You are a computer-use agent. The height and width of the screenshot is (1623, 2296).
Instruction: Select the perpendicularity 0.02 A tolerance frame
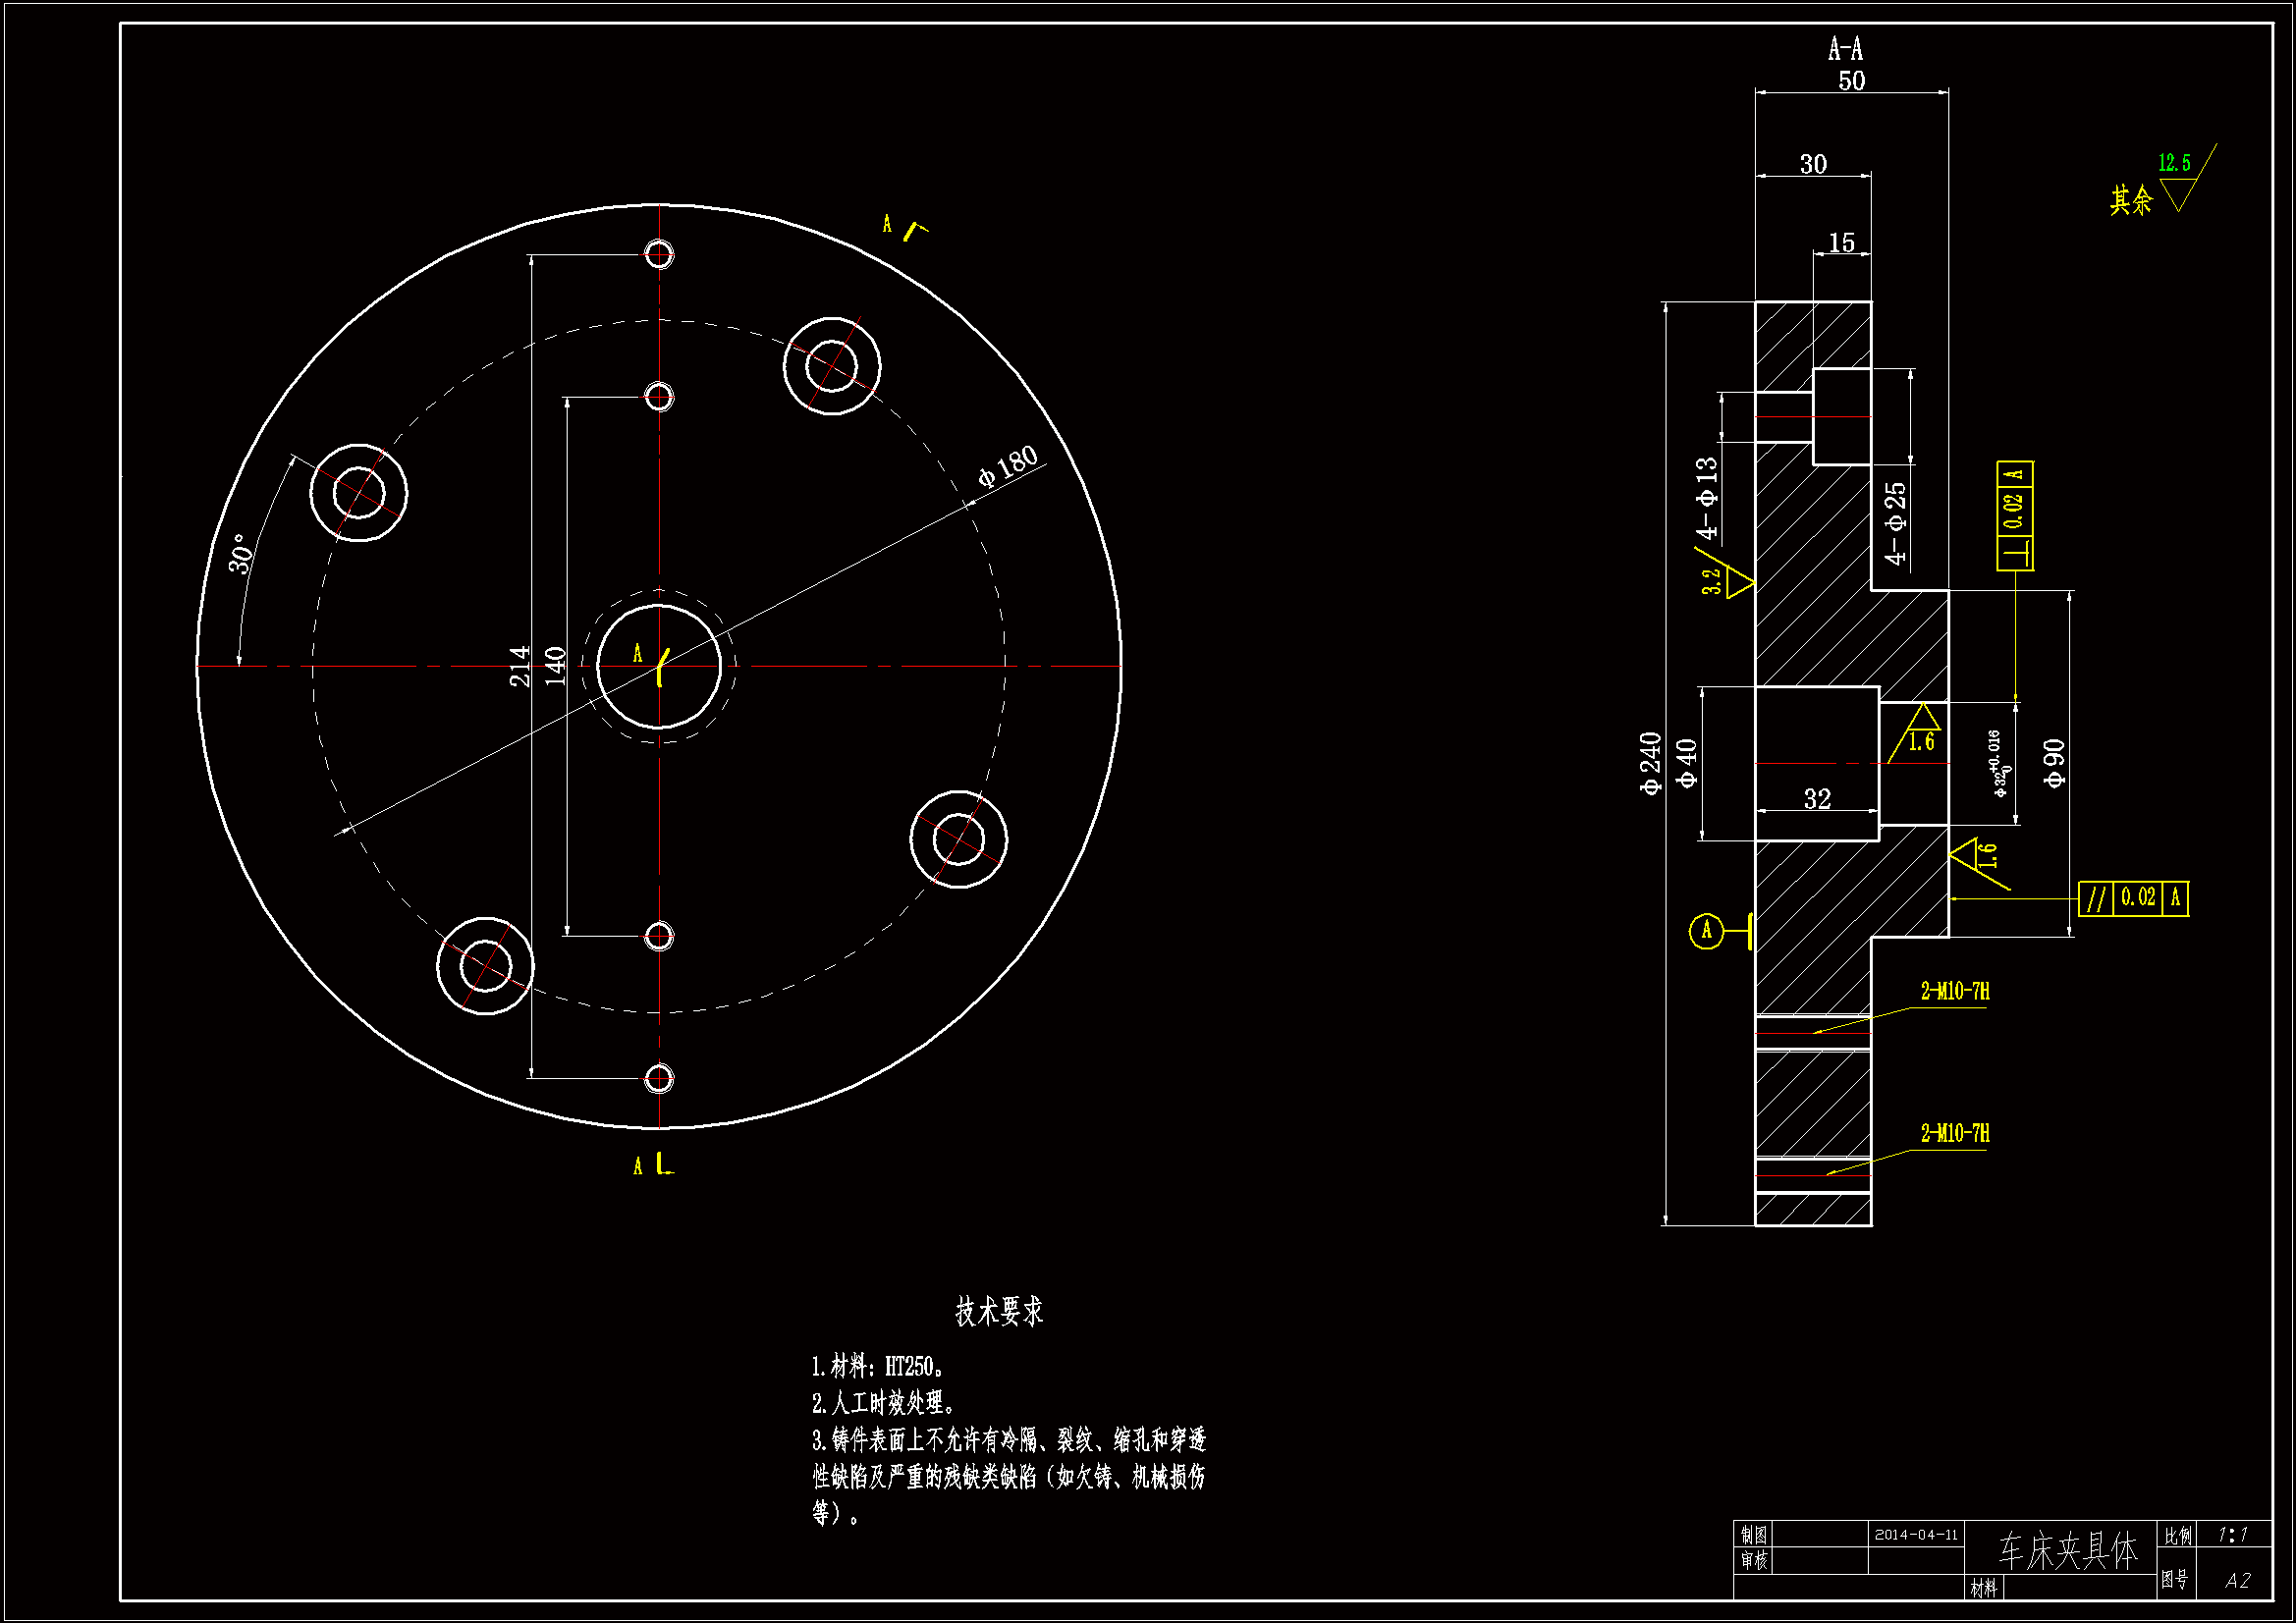[2014, 516]
